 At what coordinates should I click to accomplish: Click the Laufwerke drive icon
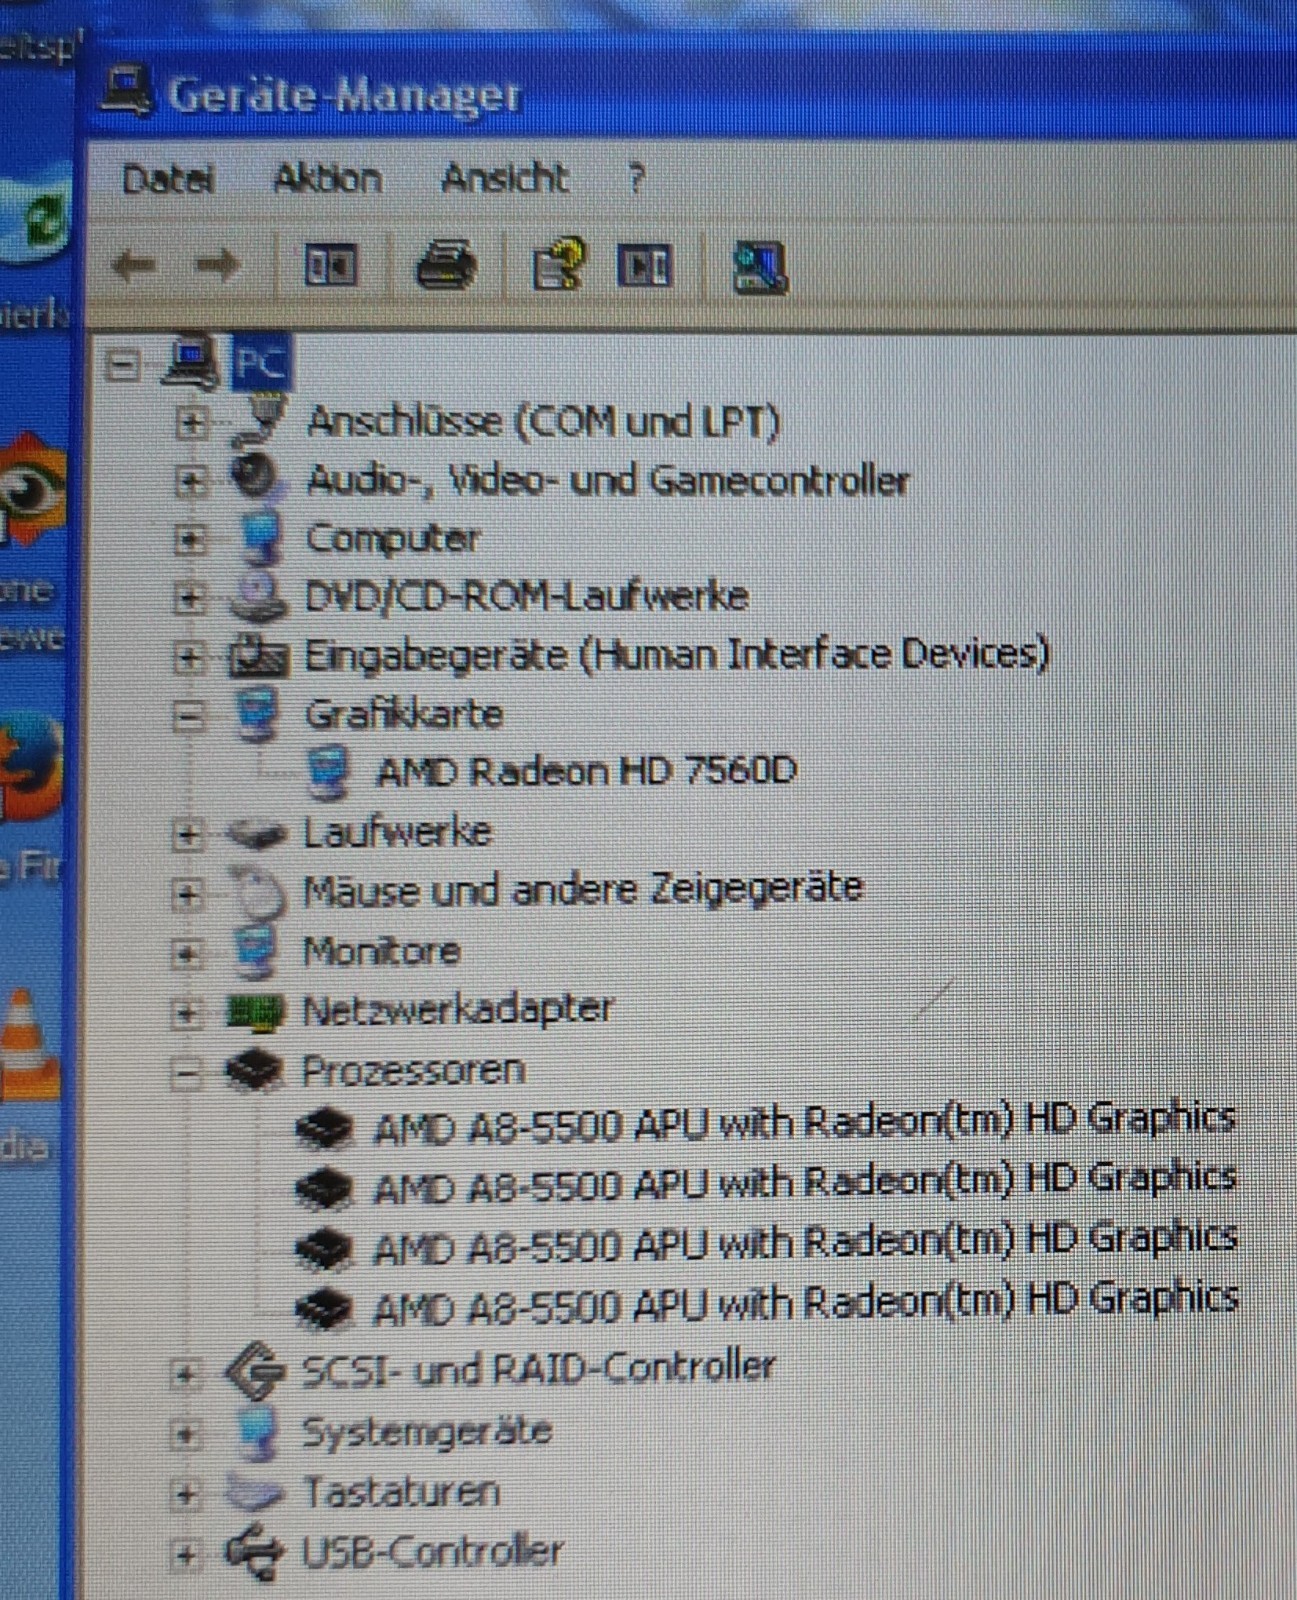pos(258,833)
